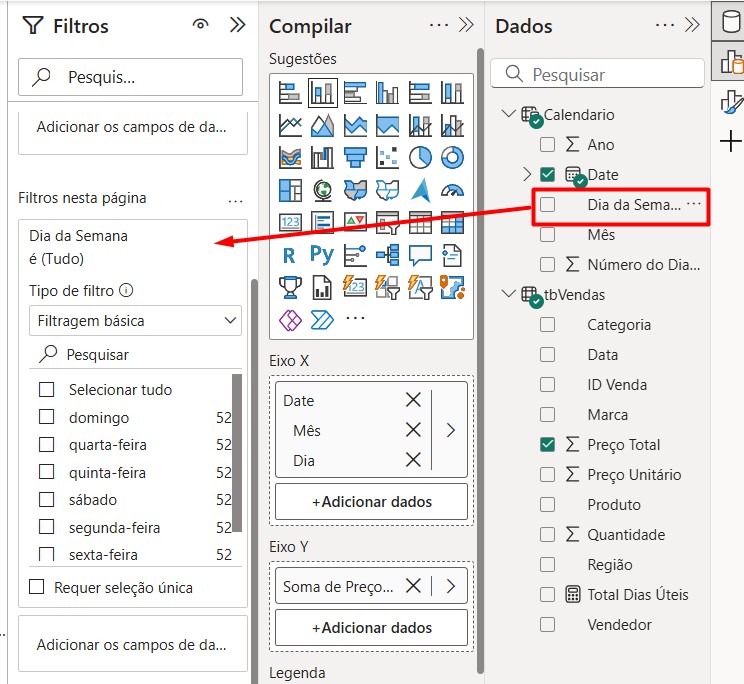Screen dimensions: 744x684
Task: Tick the sábado filter option
Action: tap(46, 499)
